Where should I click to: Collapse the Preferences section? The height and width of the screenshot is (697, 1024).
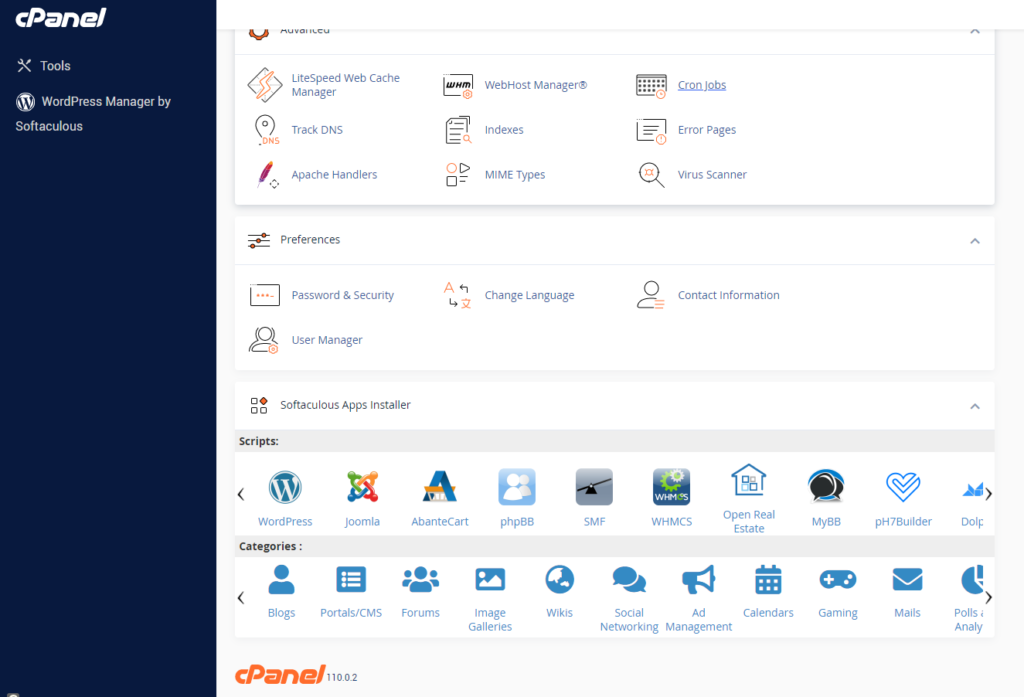coord(975,241)
